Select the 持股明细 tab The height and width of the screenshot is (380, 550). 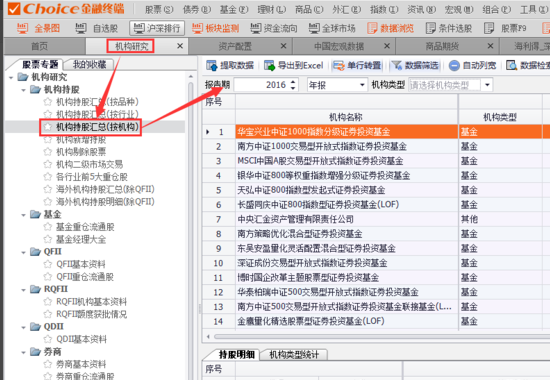(x=237, y=354)
